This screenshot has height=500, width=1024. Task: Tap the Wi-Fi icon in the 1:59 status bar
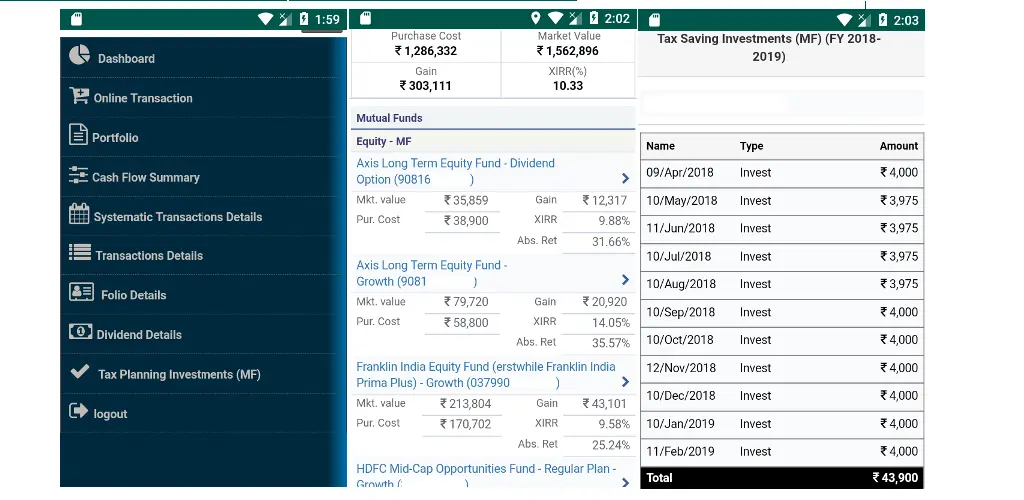point(265,19)
